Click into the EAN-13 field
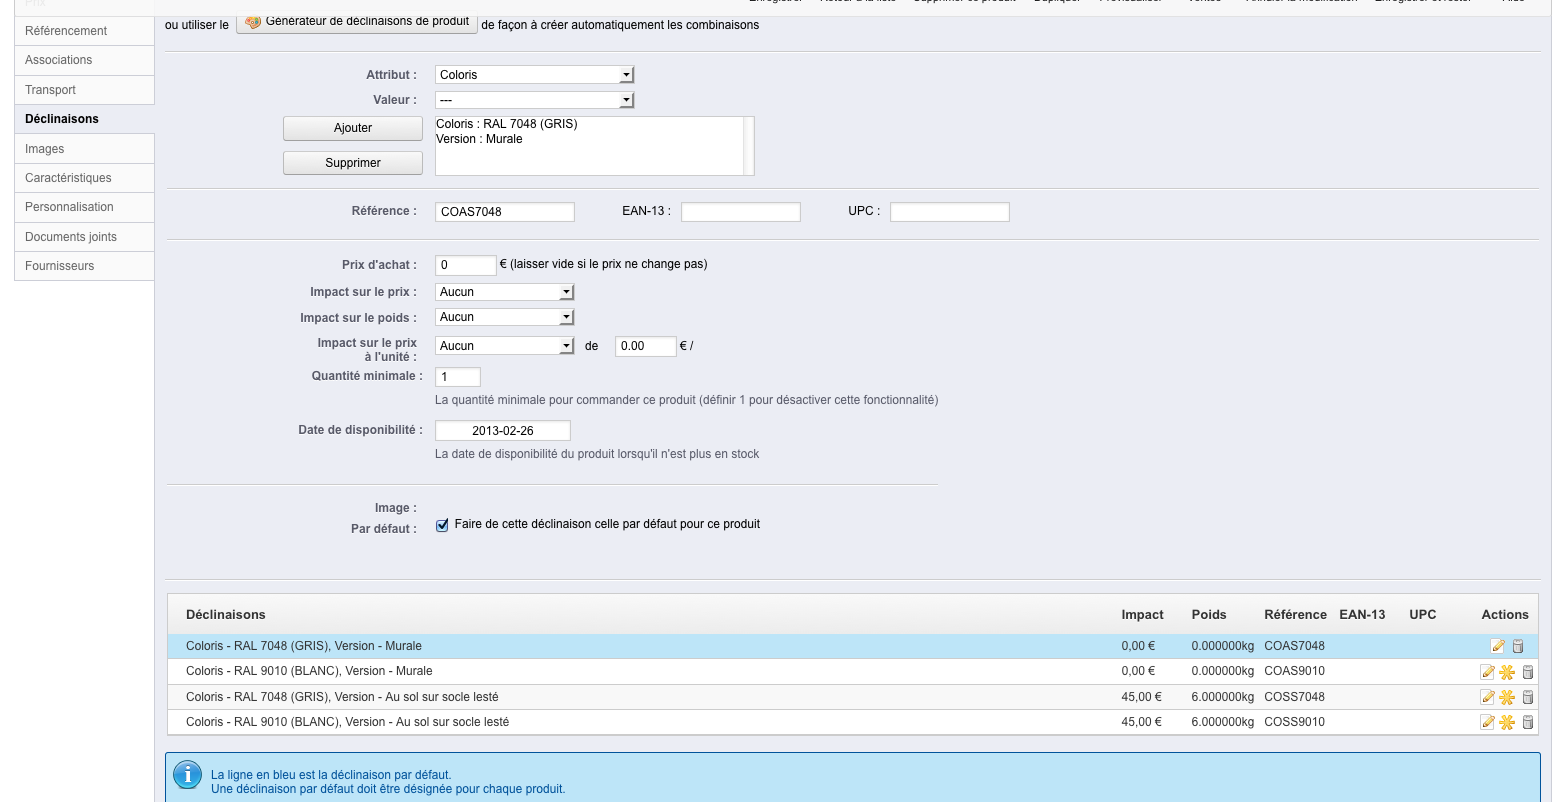1563x802 pixels. coord(741,212)
